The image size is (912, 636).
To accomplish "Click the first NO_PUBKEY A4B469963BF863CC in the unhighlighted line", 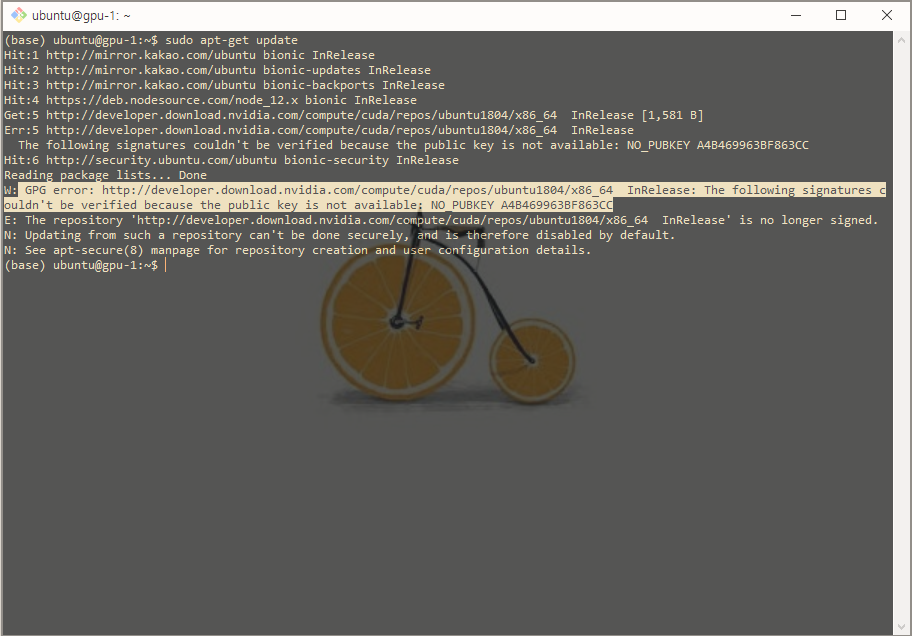I will tap(718, 145).
